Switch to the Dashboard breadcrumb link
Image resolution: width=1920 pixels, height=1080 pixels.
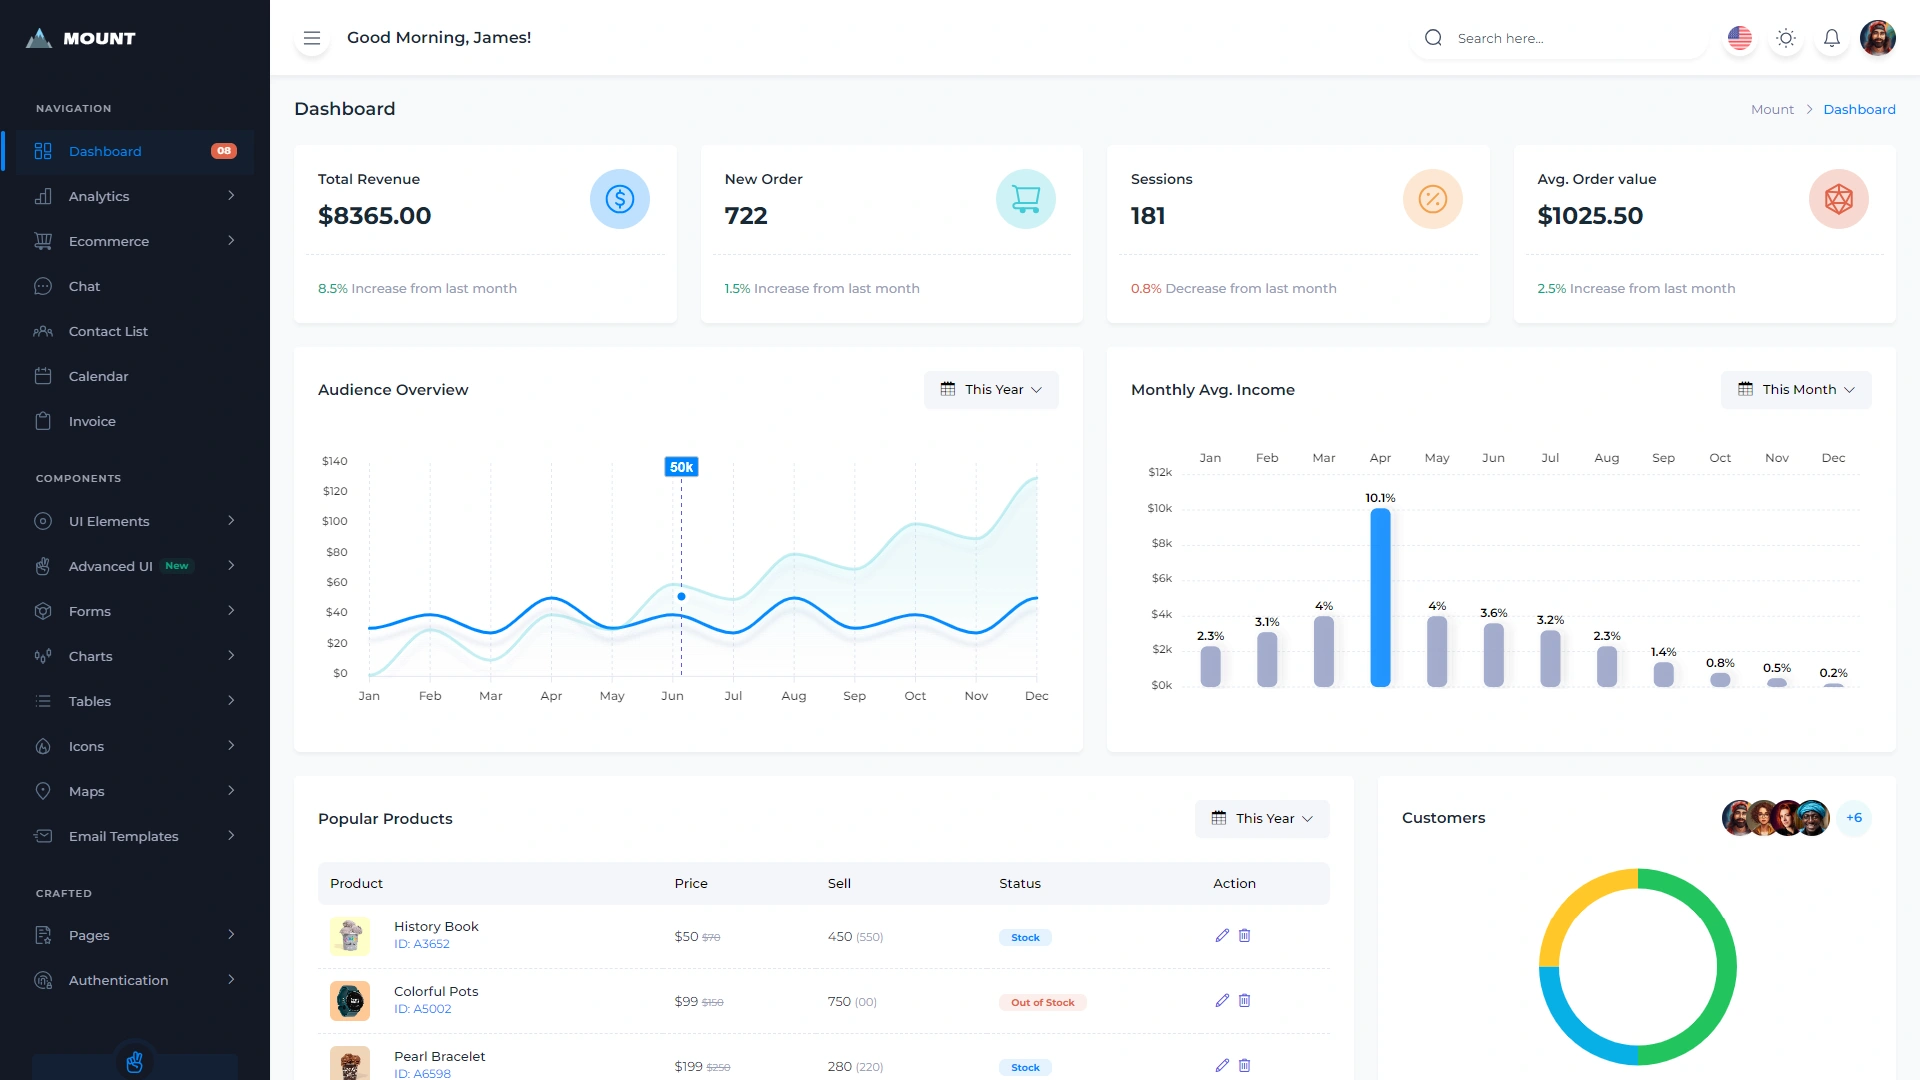point(1860,109)
